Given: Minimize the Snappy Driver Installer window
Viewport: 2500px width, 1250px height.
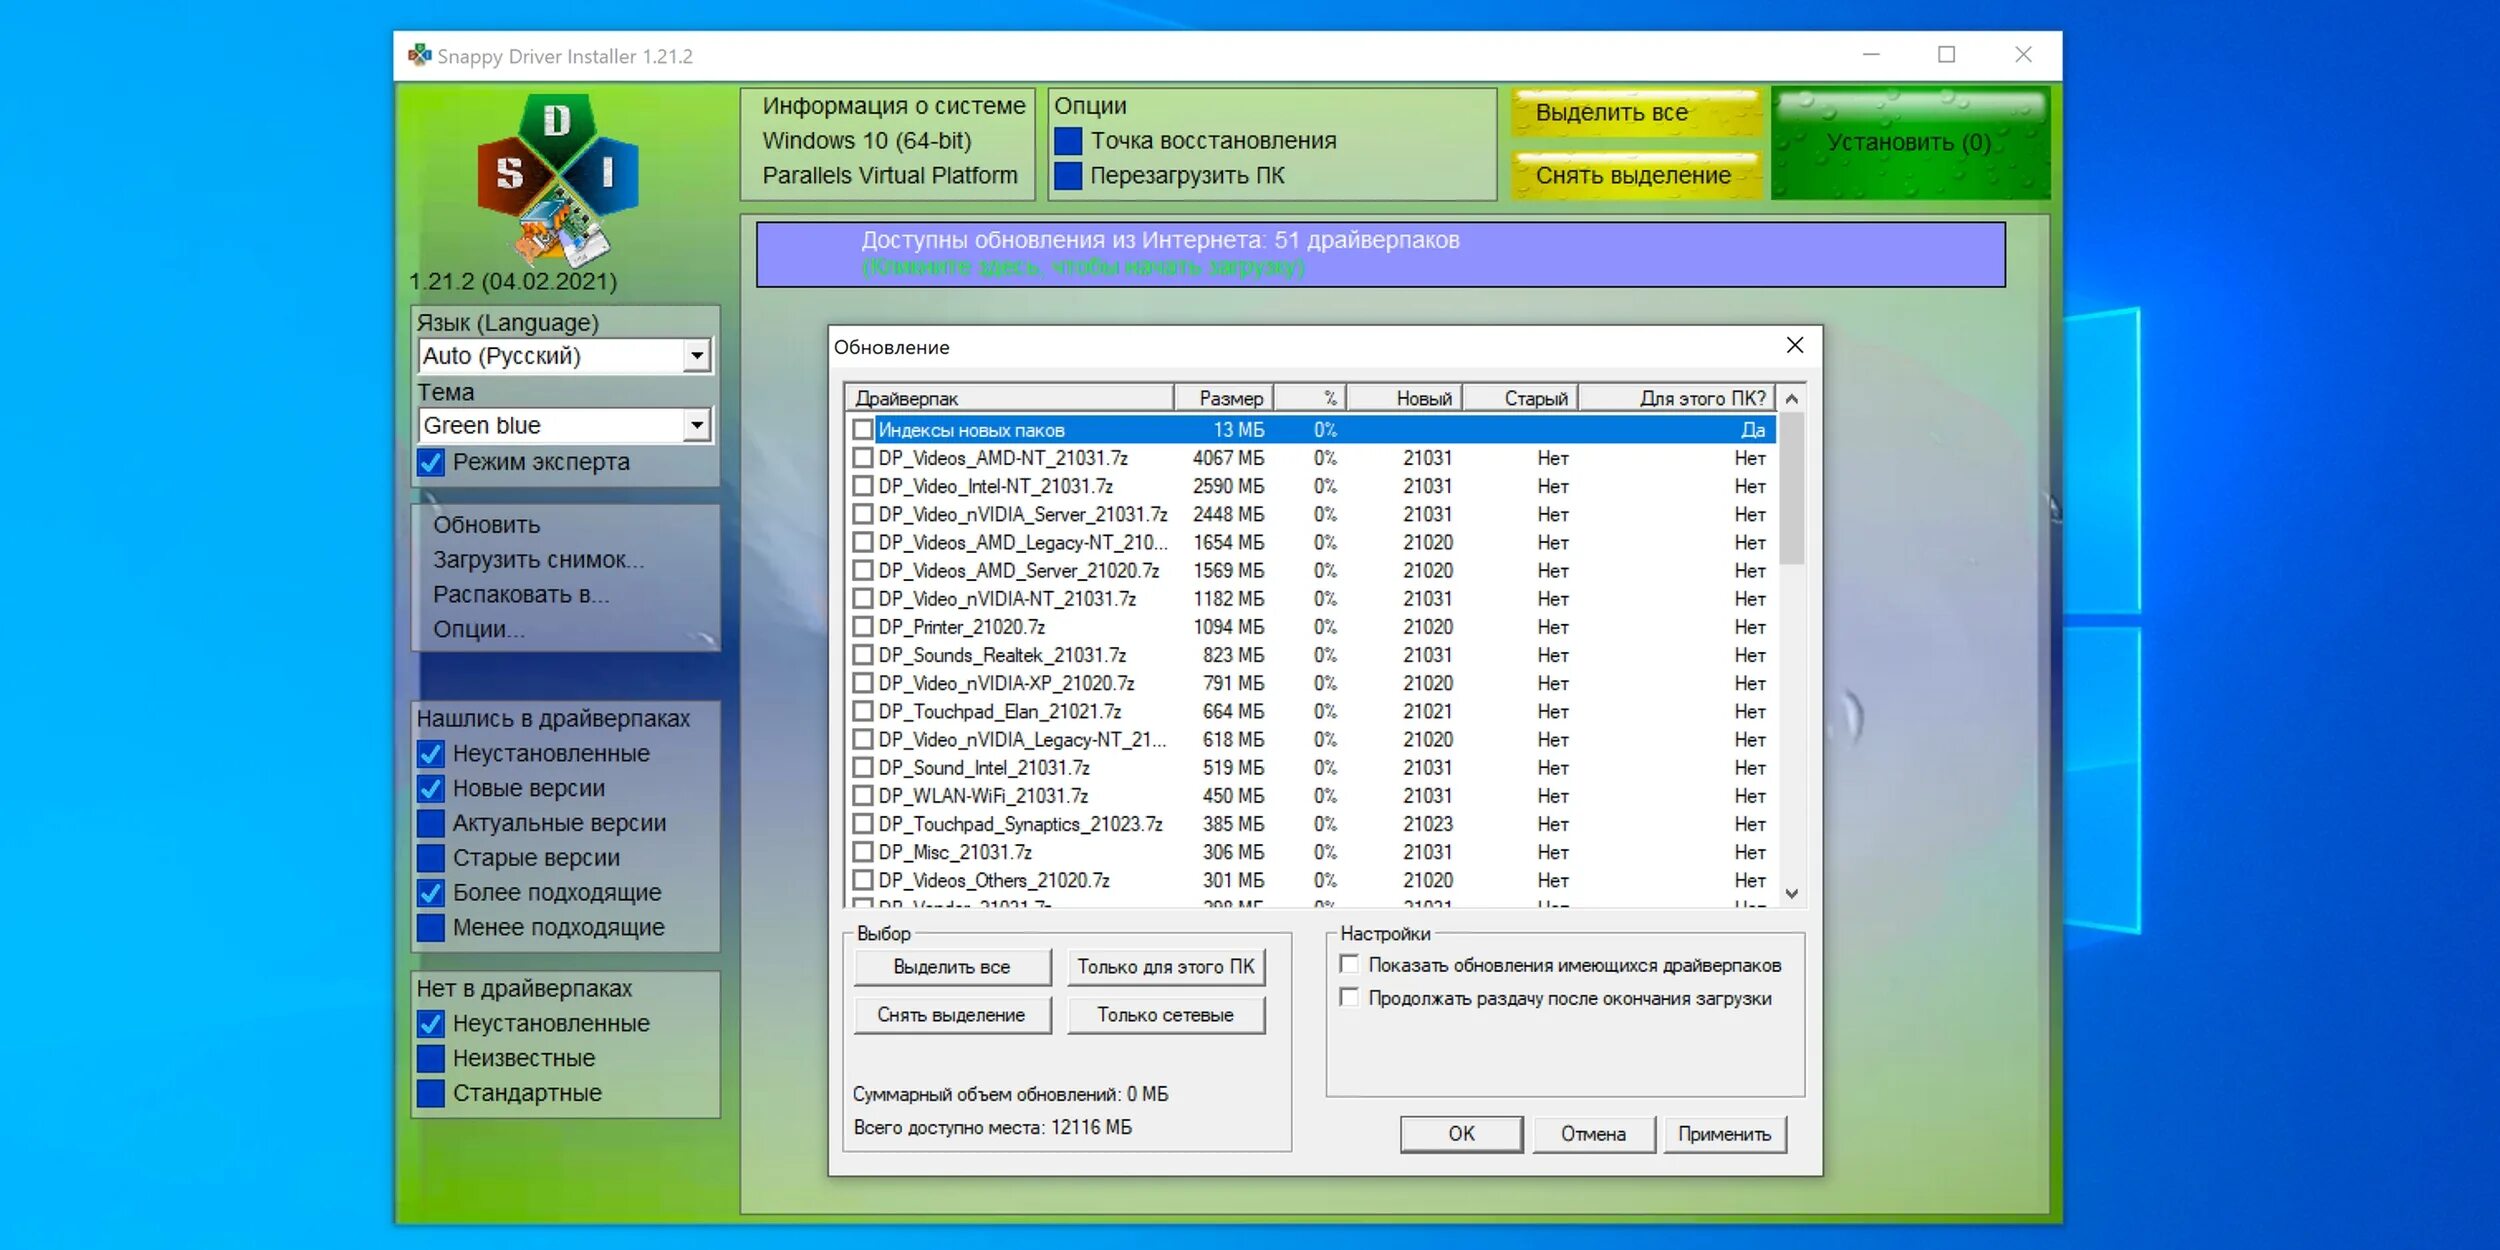Looking at the screenshot, I should click(x=1871, y=55).
